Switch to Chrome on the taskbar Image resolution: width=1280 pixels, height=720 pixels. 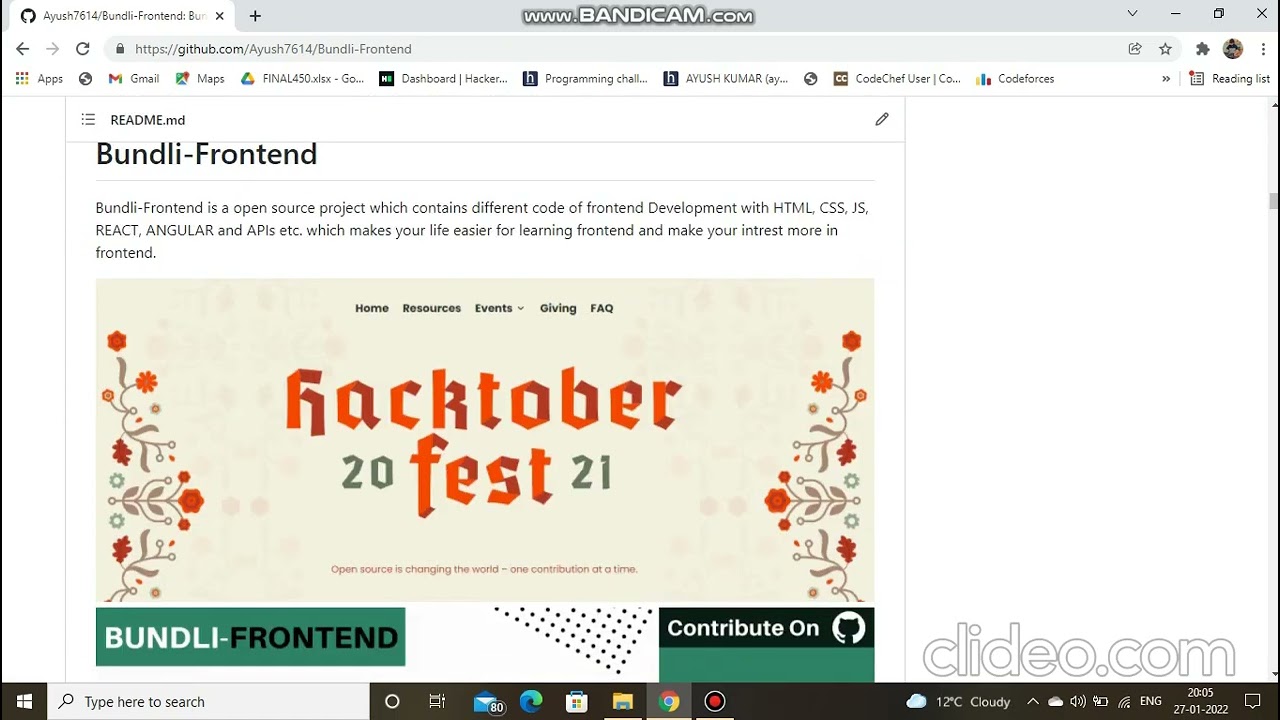coord(669,701)
